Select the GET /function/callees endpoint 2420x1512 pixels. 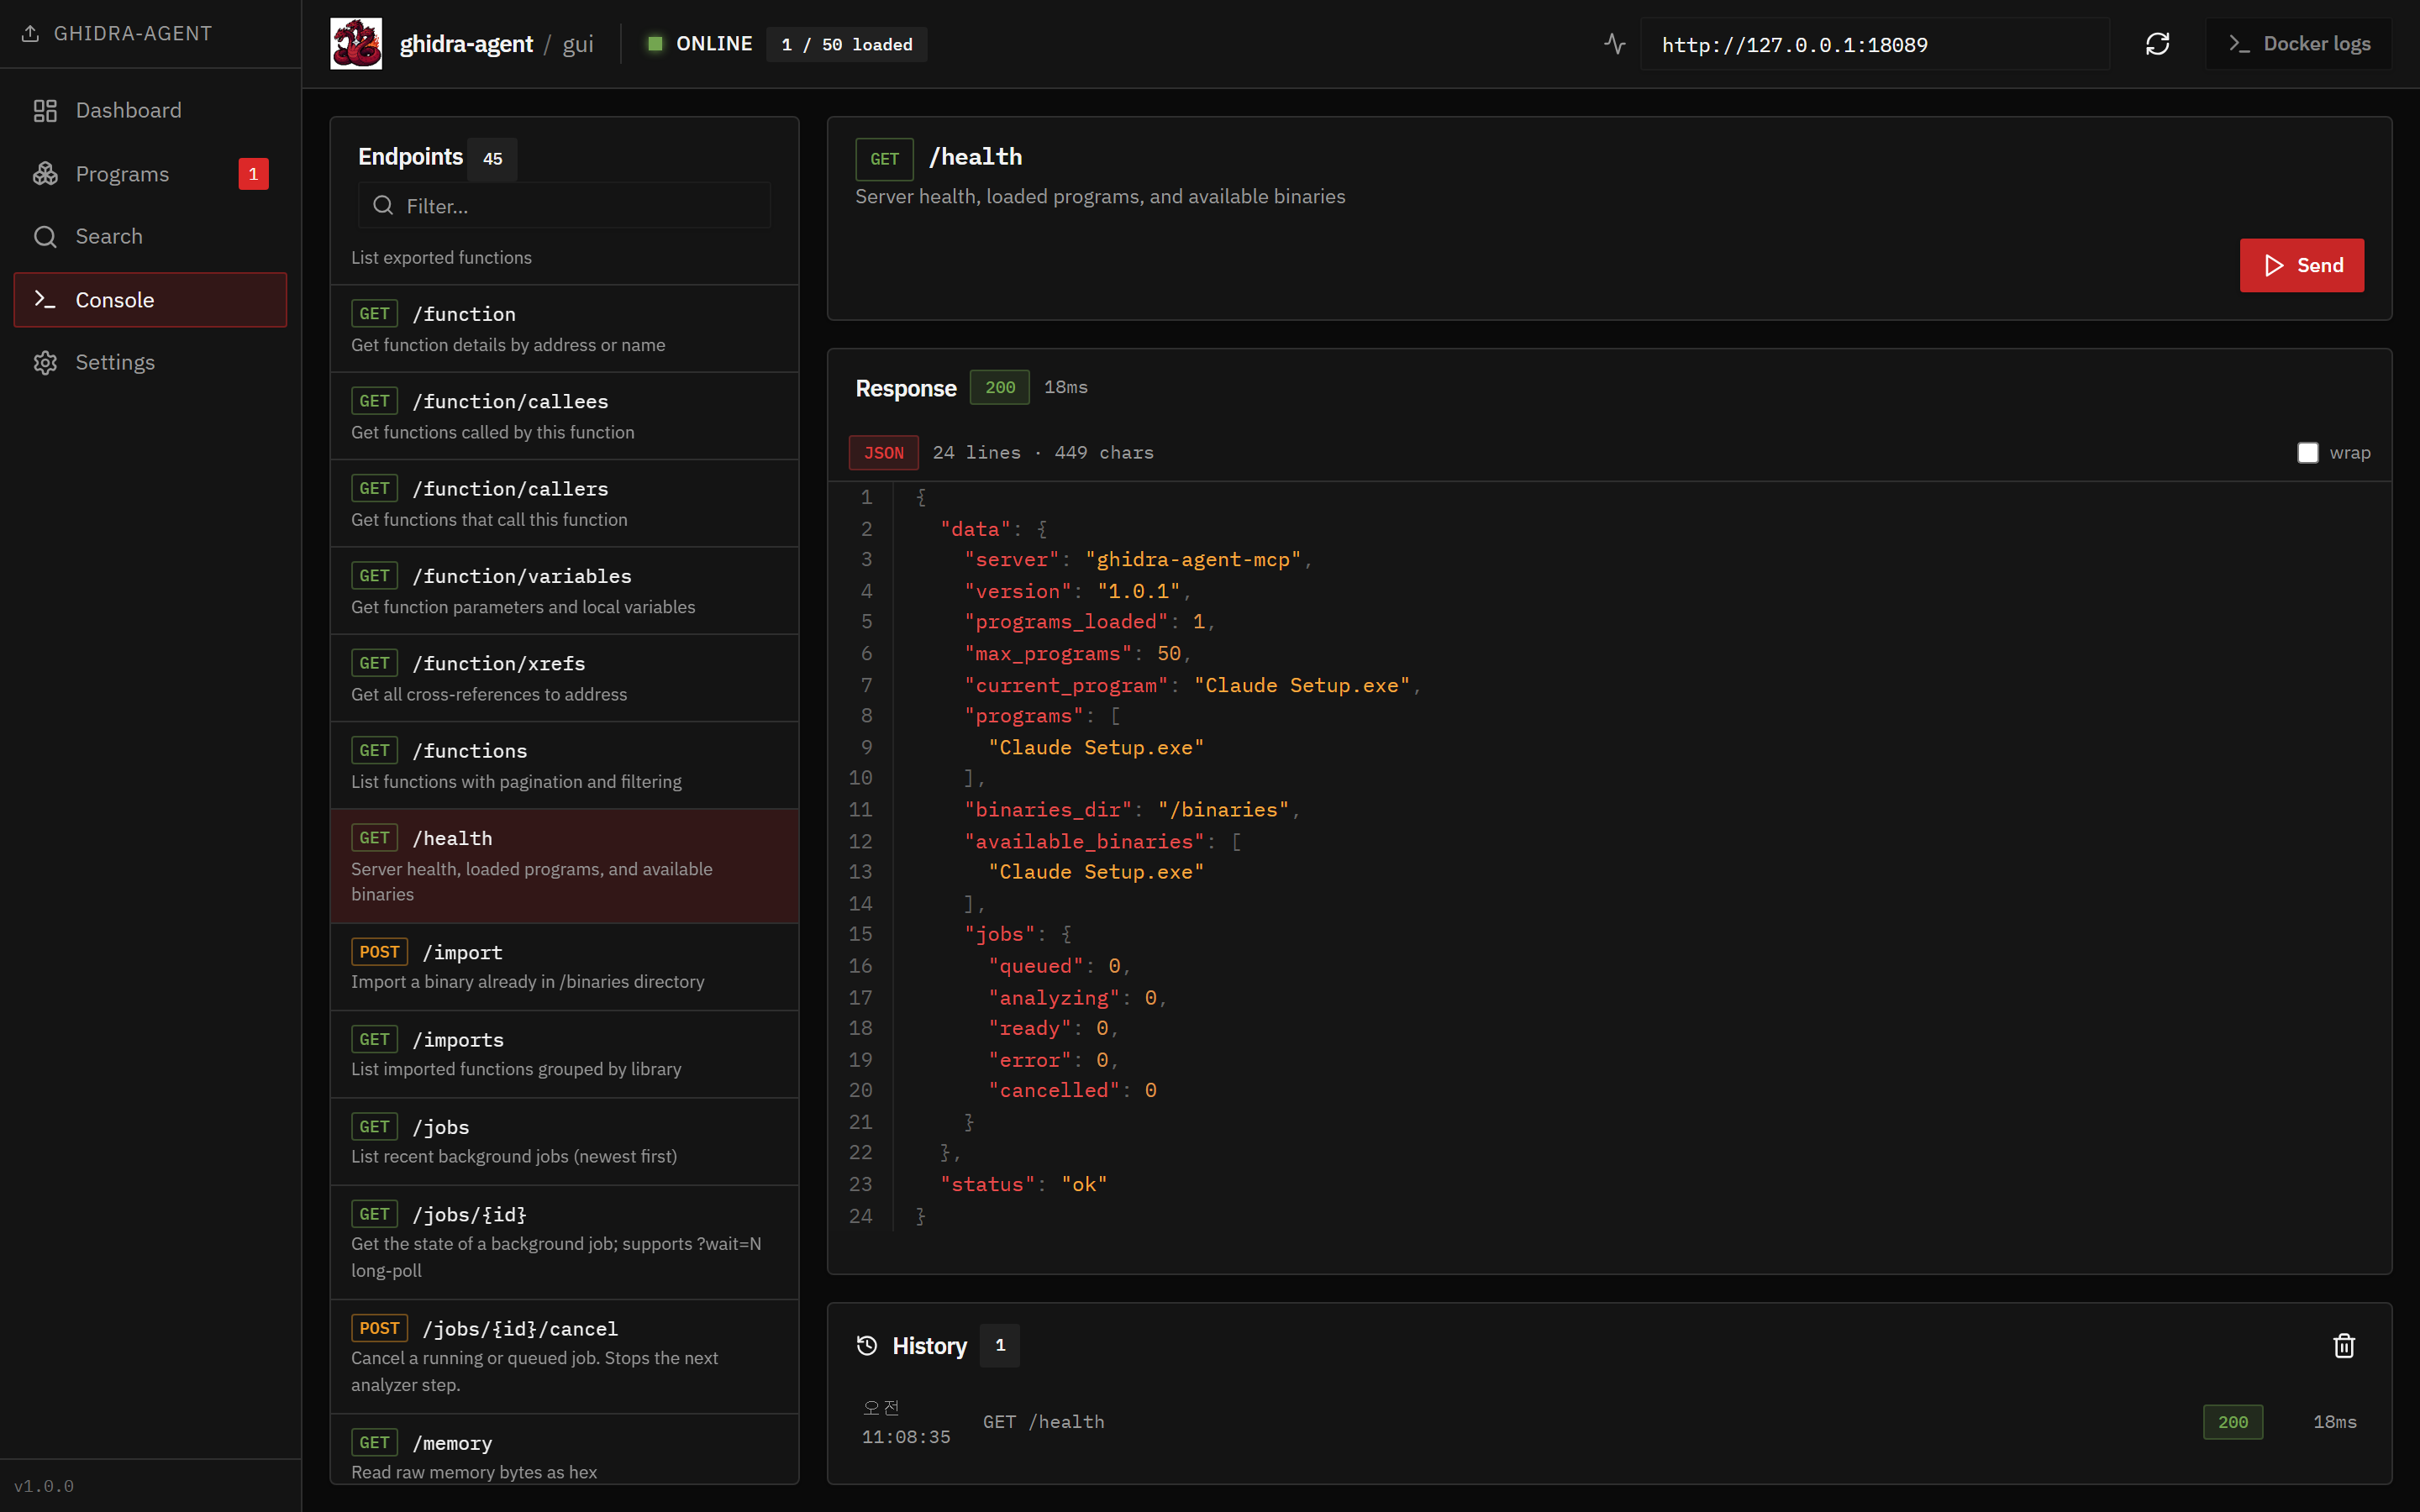(x=564, y=416)
